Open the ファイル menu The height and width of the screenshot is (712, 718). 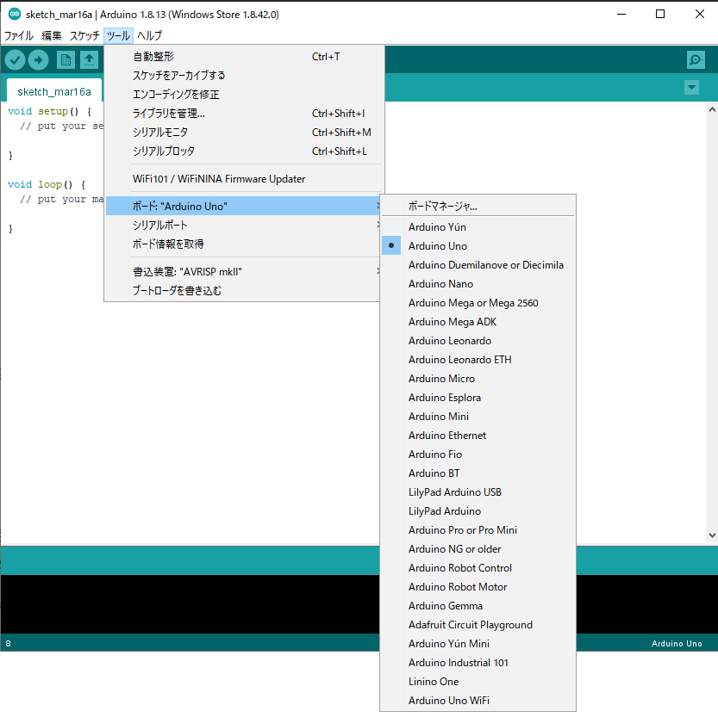click(x=19, y=36)
